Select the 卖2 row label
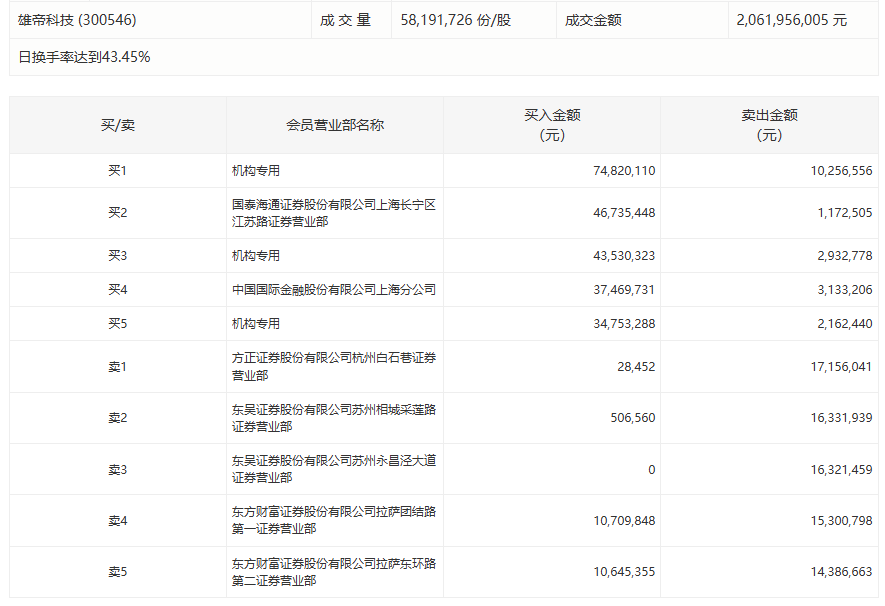The image size is (885, 606). 118,418
